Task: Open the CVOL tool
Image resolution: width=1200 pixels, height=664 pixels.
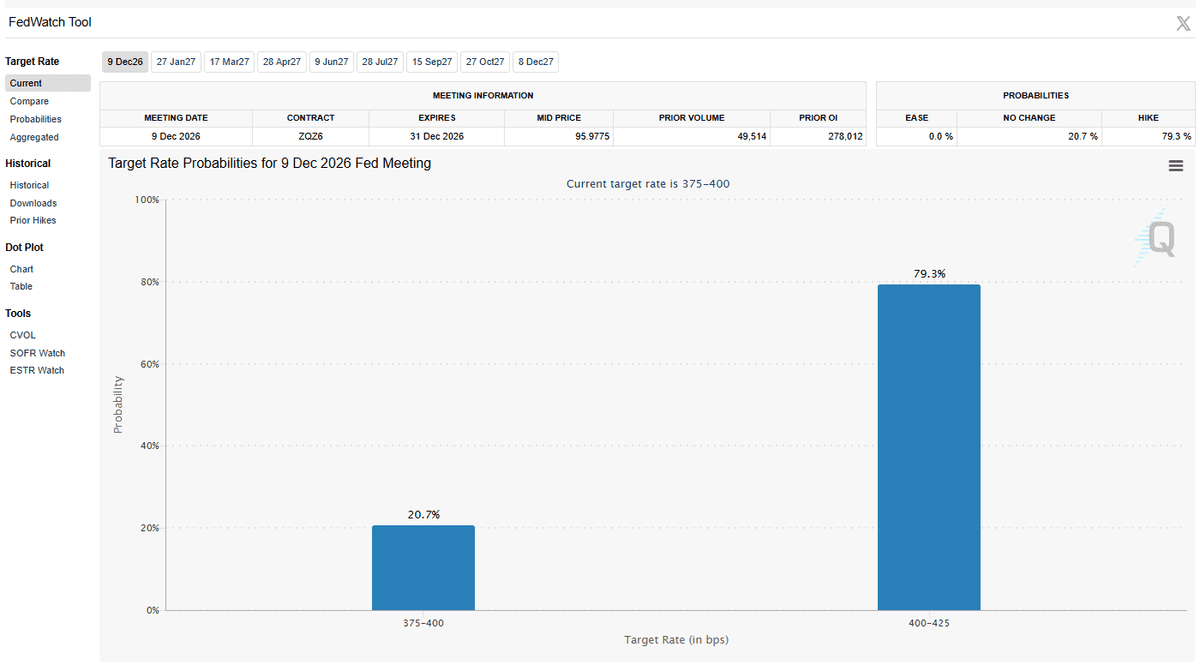Action: 22,335
